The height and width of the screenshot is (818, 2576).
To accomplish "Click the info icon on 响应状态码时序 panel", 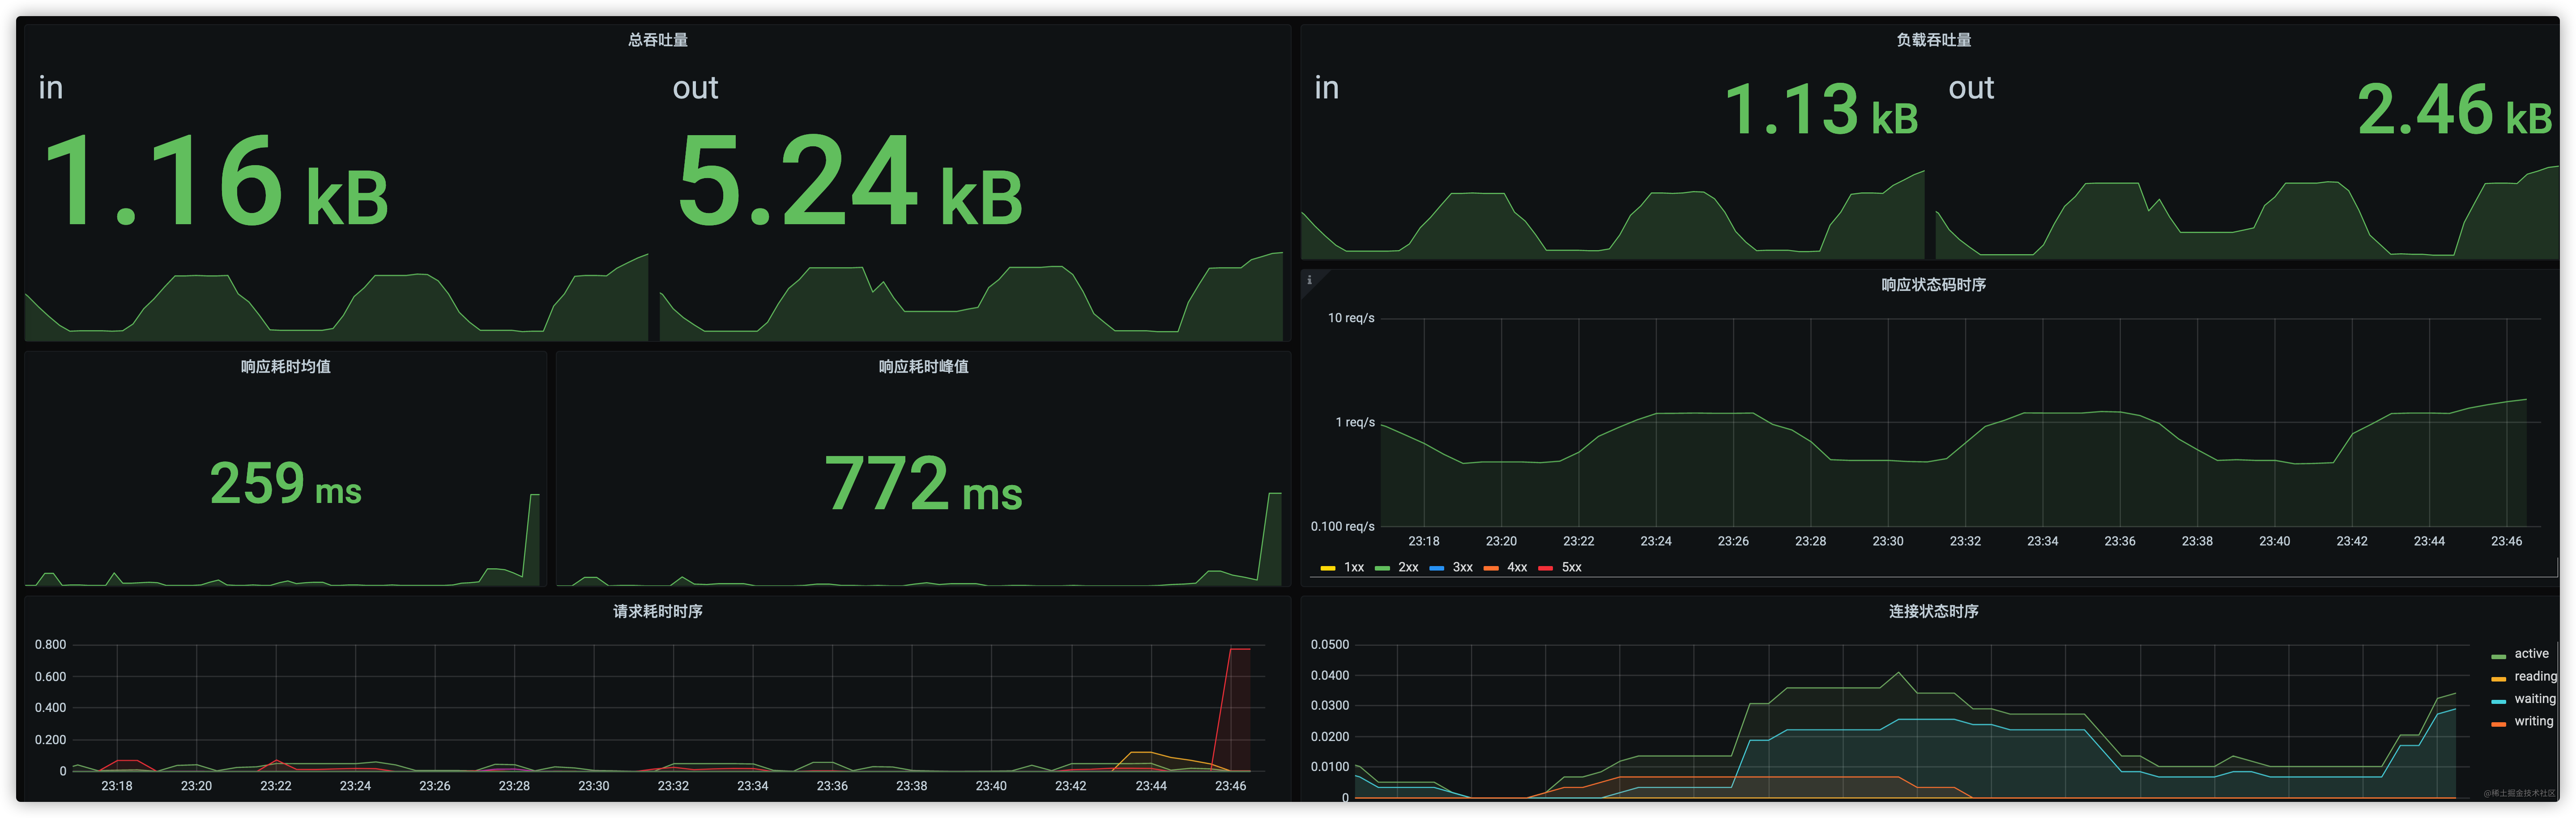I will [1309, 281].
